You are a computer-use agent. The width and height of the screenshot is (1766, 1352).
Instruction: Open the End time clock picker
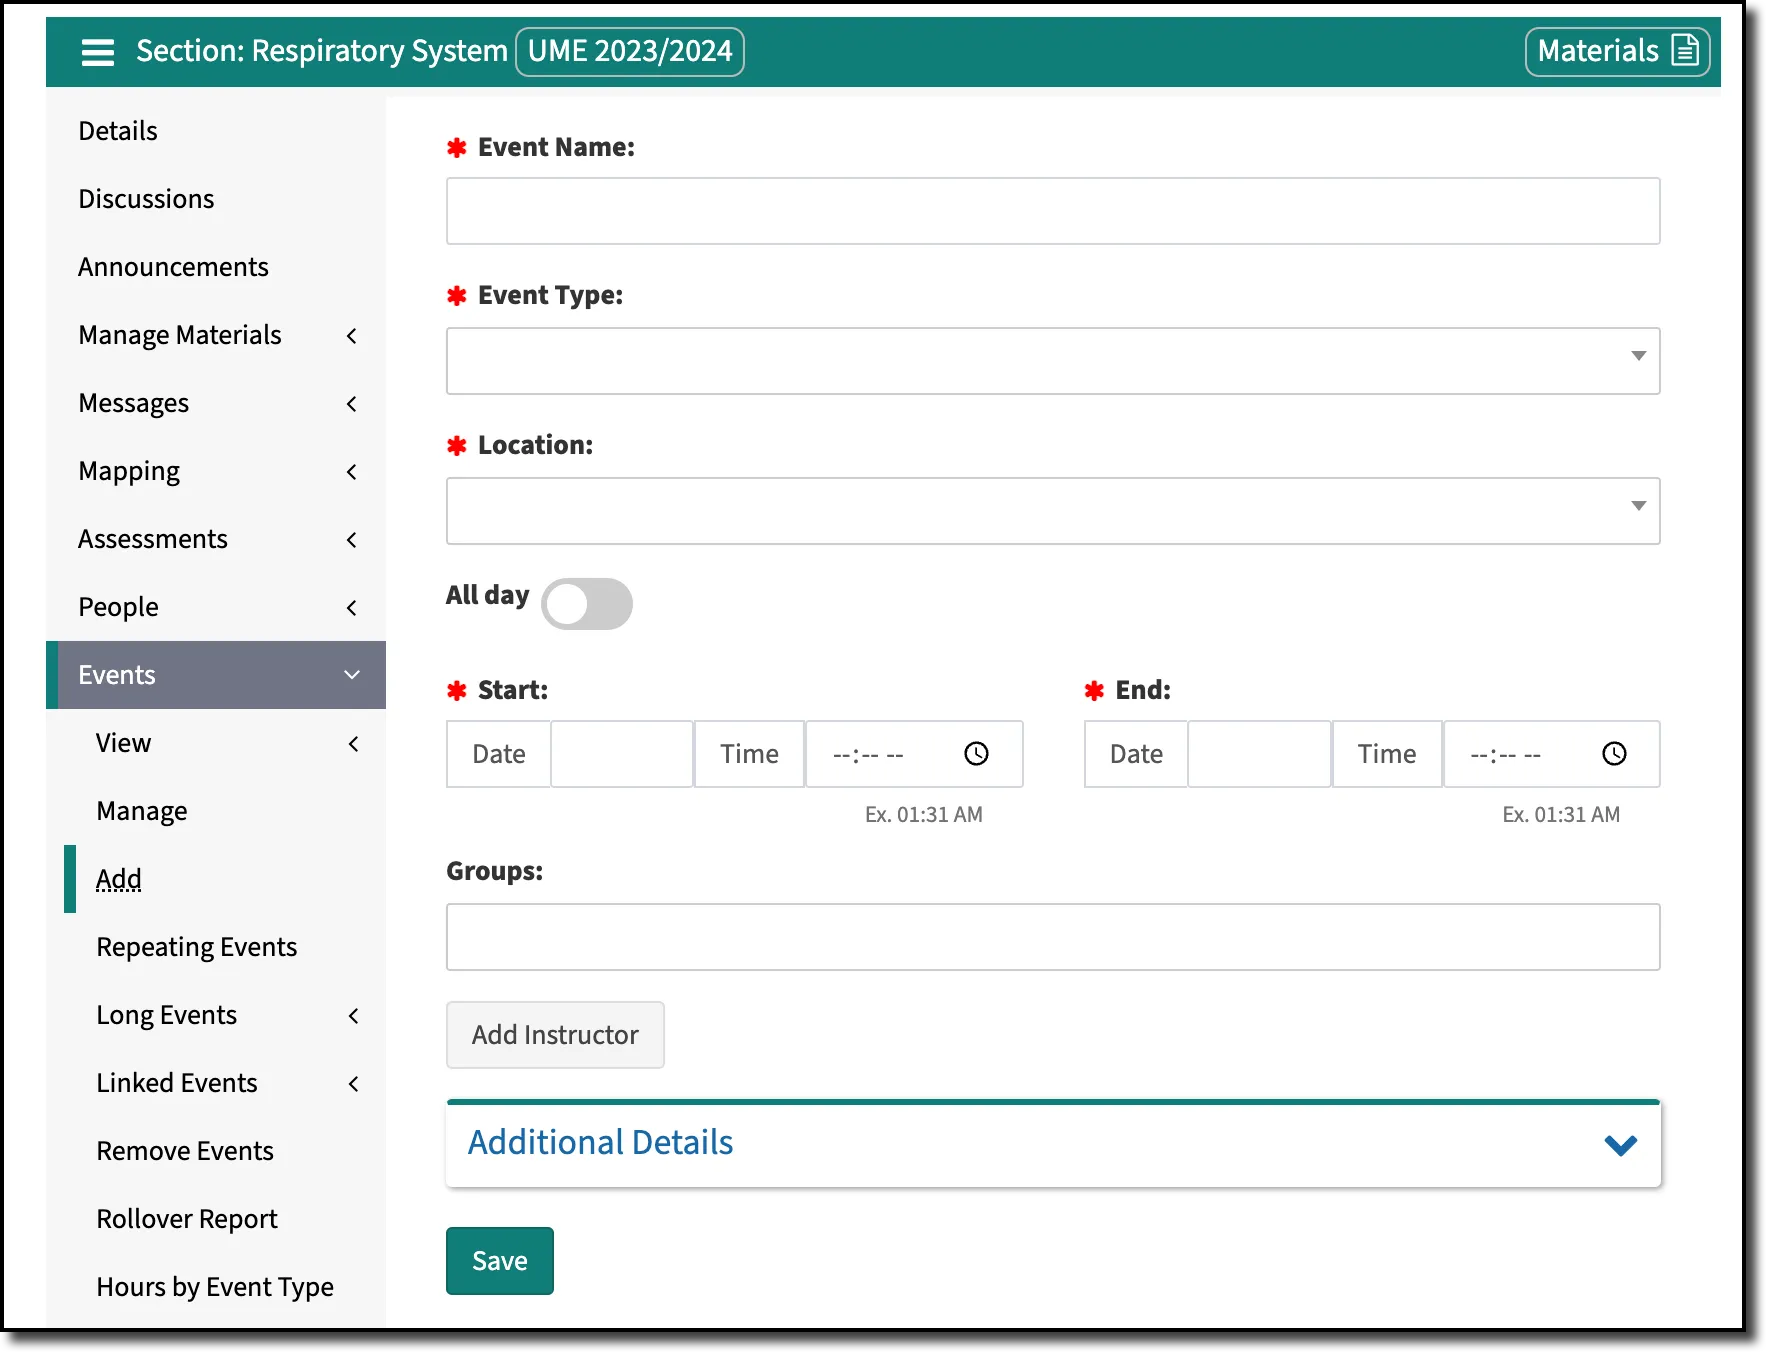1614,754
